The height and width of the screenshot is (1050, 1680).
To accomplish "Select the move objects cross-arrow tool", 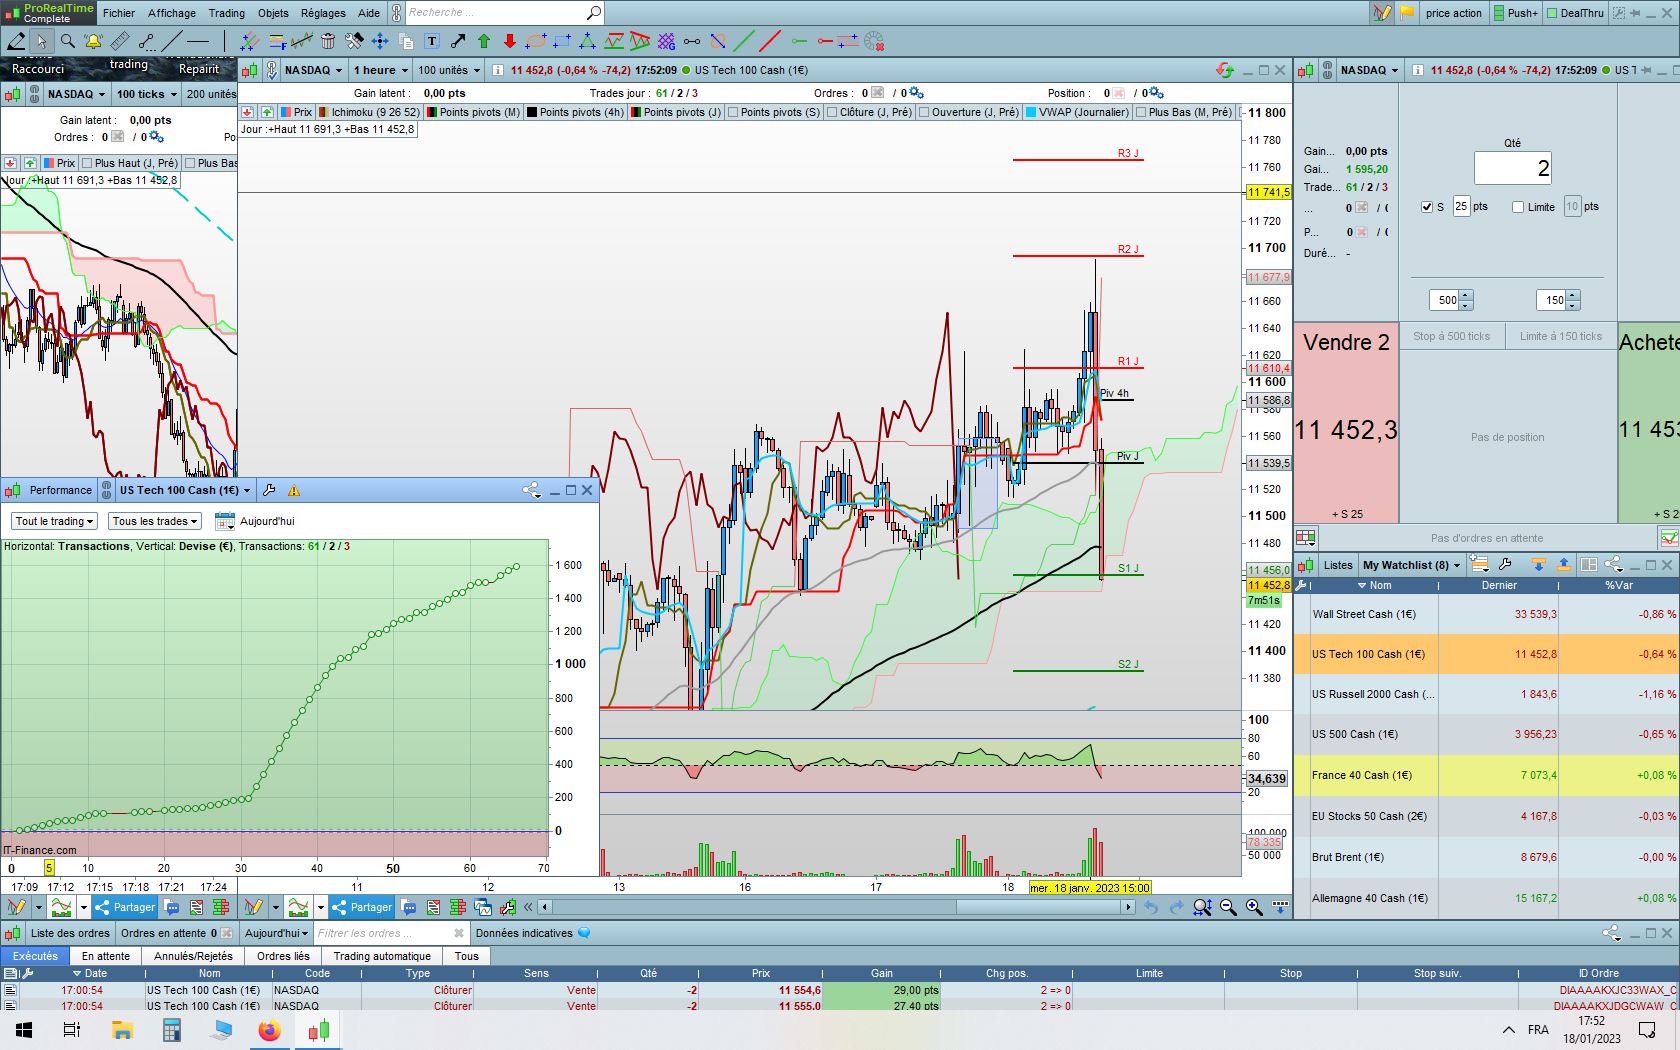I will click(x=380, y=41).
